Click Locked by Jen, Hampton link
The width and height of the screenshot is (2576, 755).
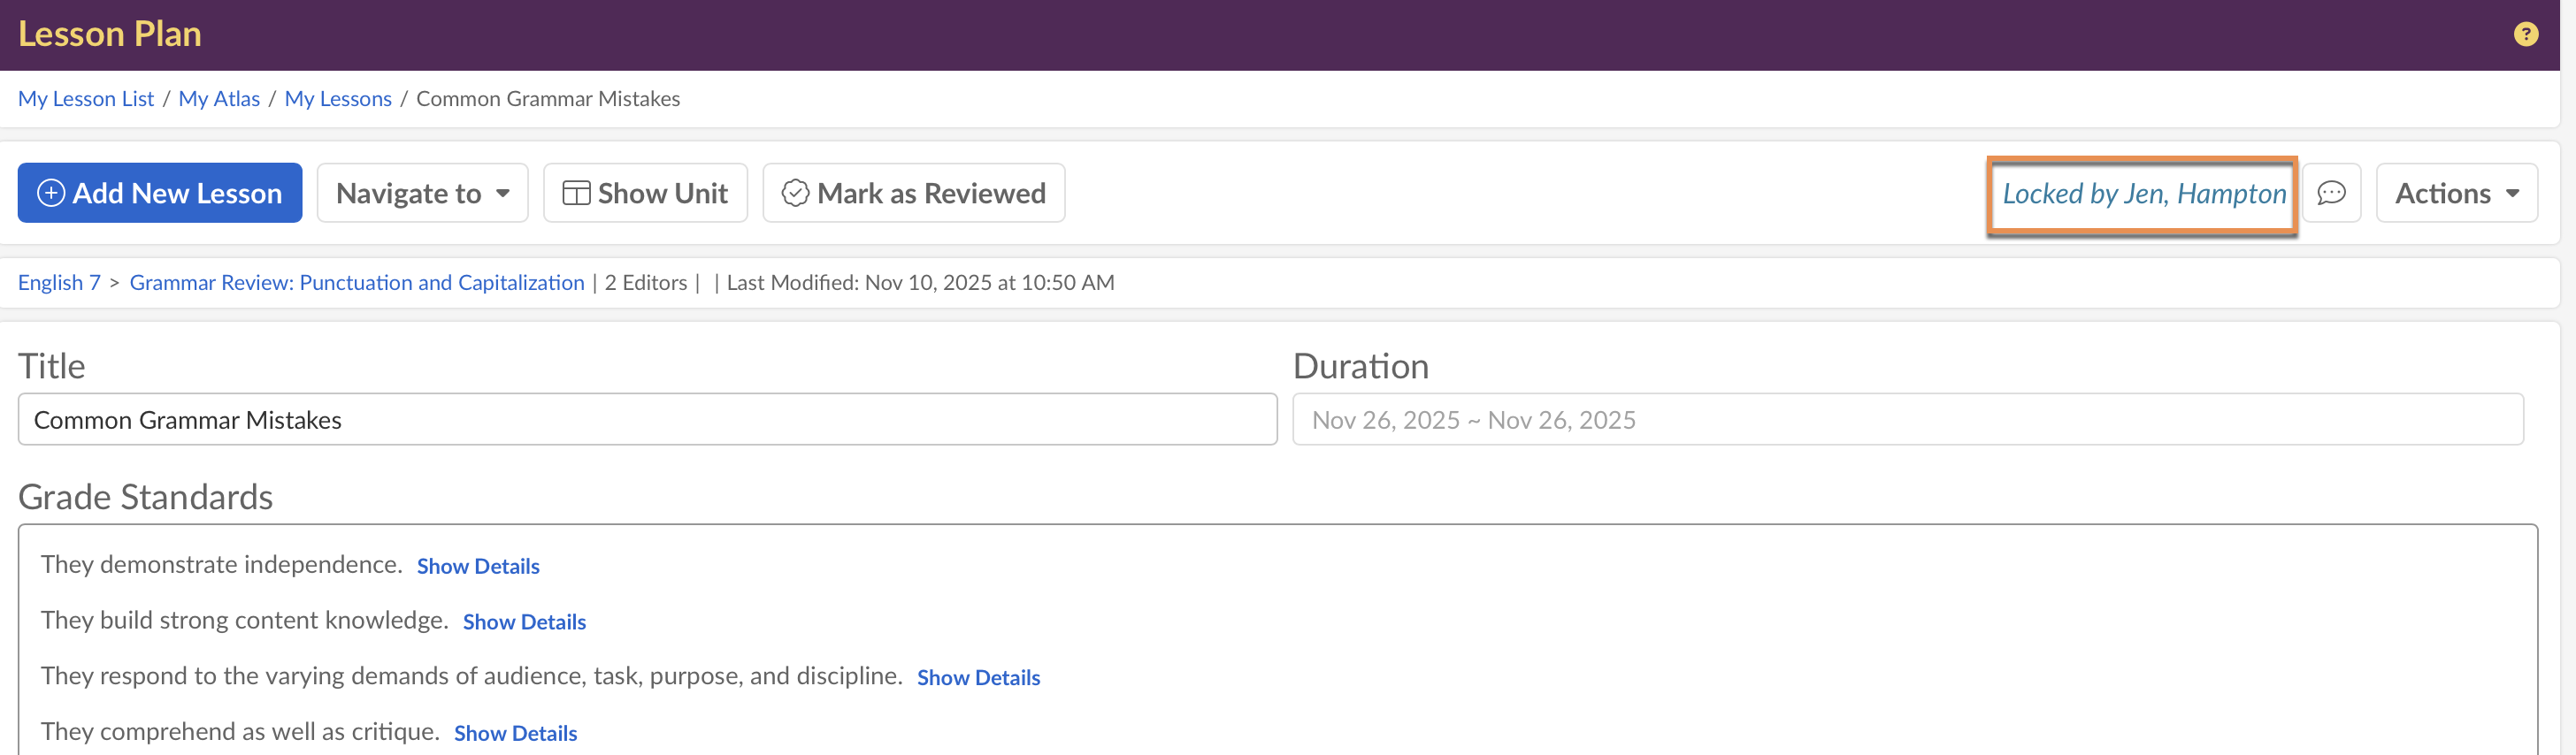point(2143,193)
